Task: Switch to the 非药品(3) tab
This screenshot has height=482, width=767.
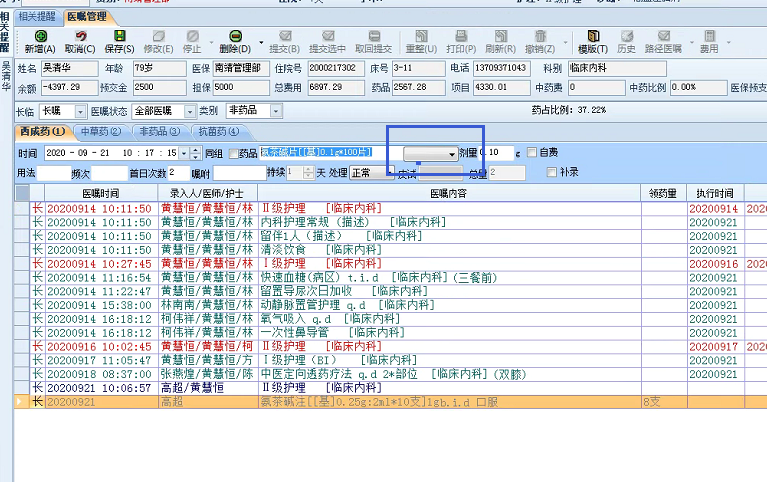Action: [159, 132]
